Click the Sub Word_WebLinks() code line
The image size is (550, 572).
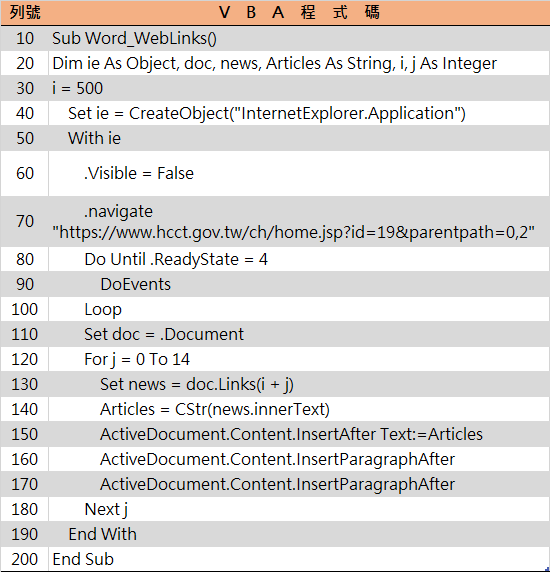(x=134, y=39)
